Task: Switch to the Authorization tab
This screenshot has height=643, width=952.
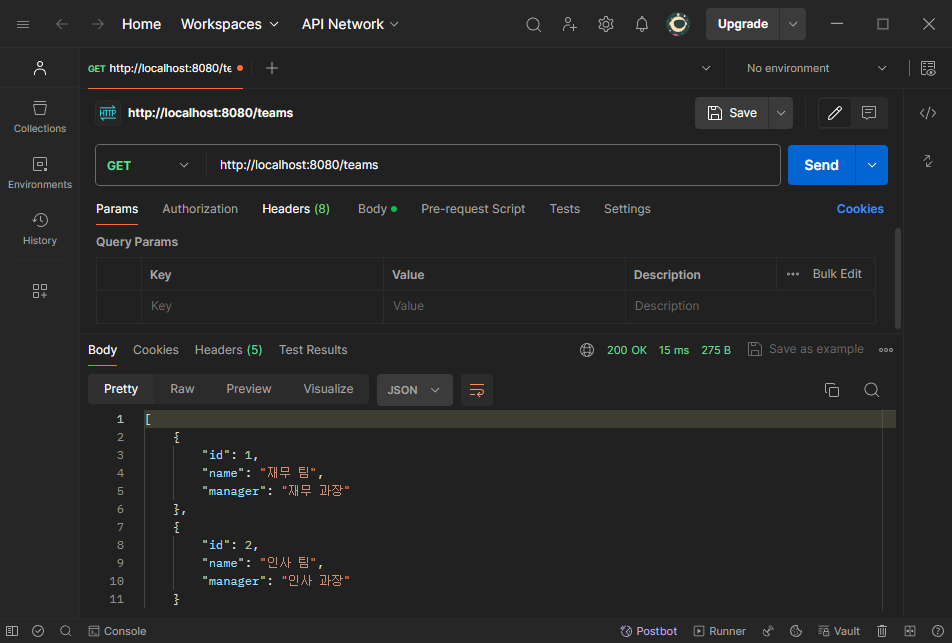Action: click(200, 209)
